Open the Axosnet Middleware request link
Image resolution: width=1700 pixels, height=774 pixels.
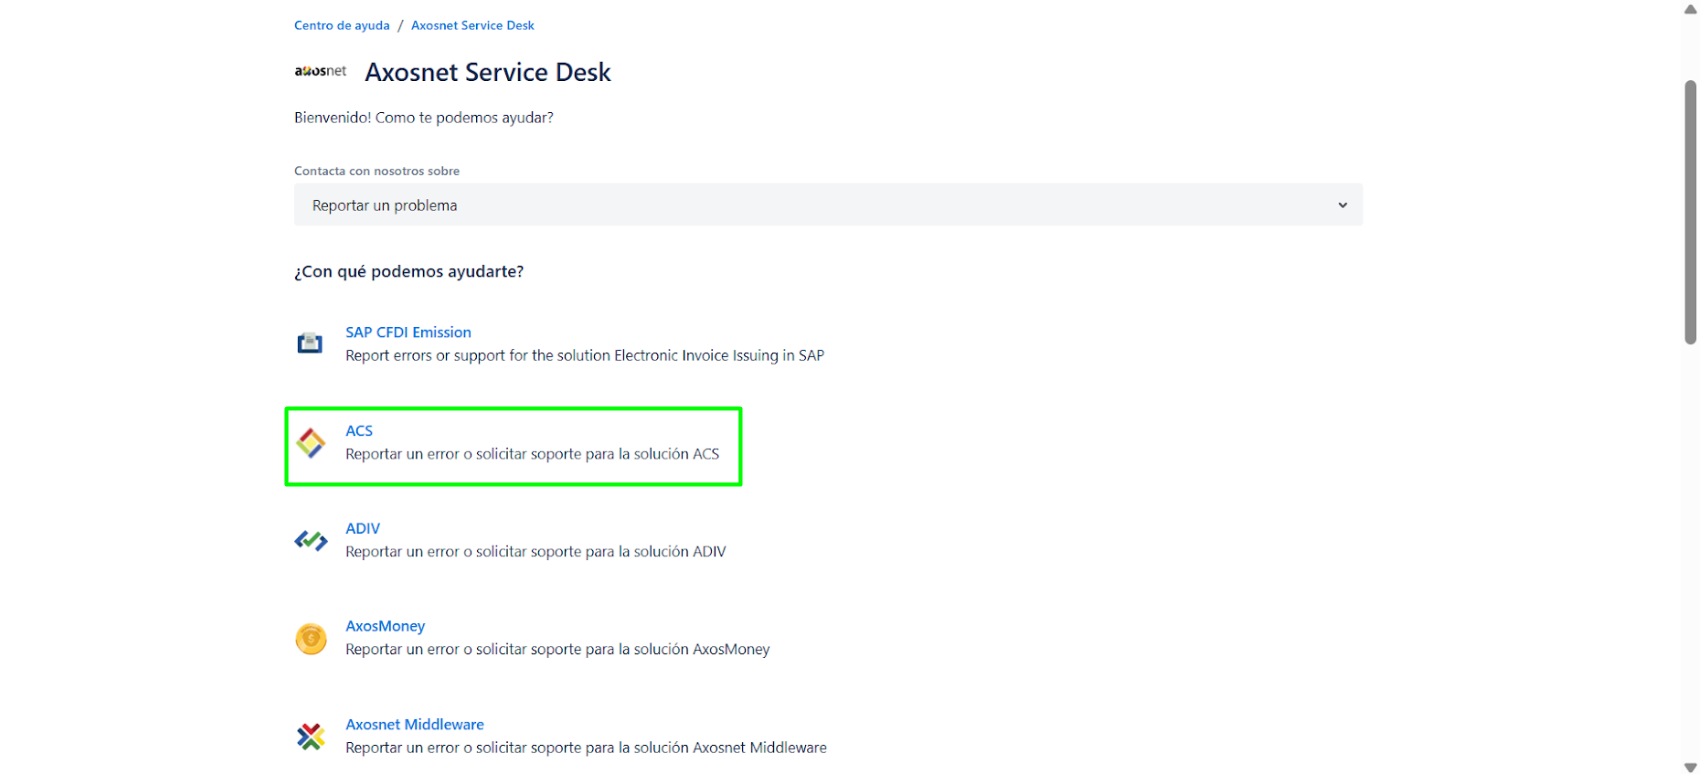point(414,724)
